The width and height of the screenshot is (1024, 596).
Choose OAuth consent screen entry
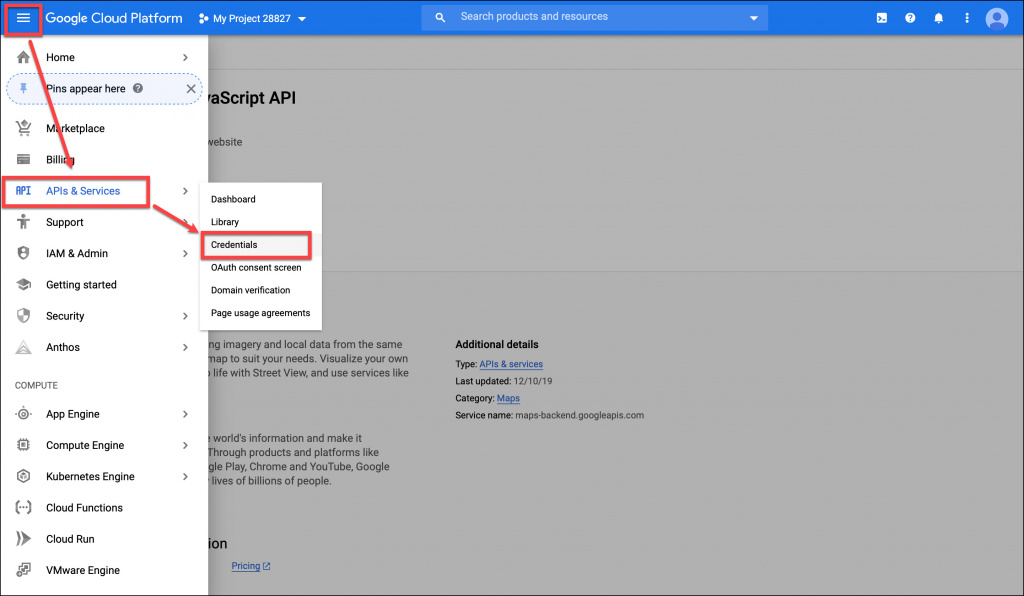tap(255, 268)
